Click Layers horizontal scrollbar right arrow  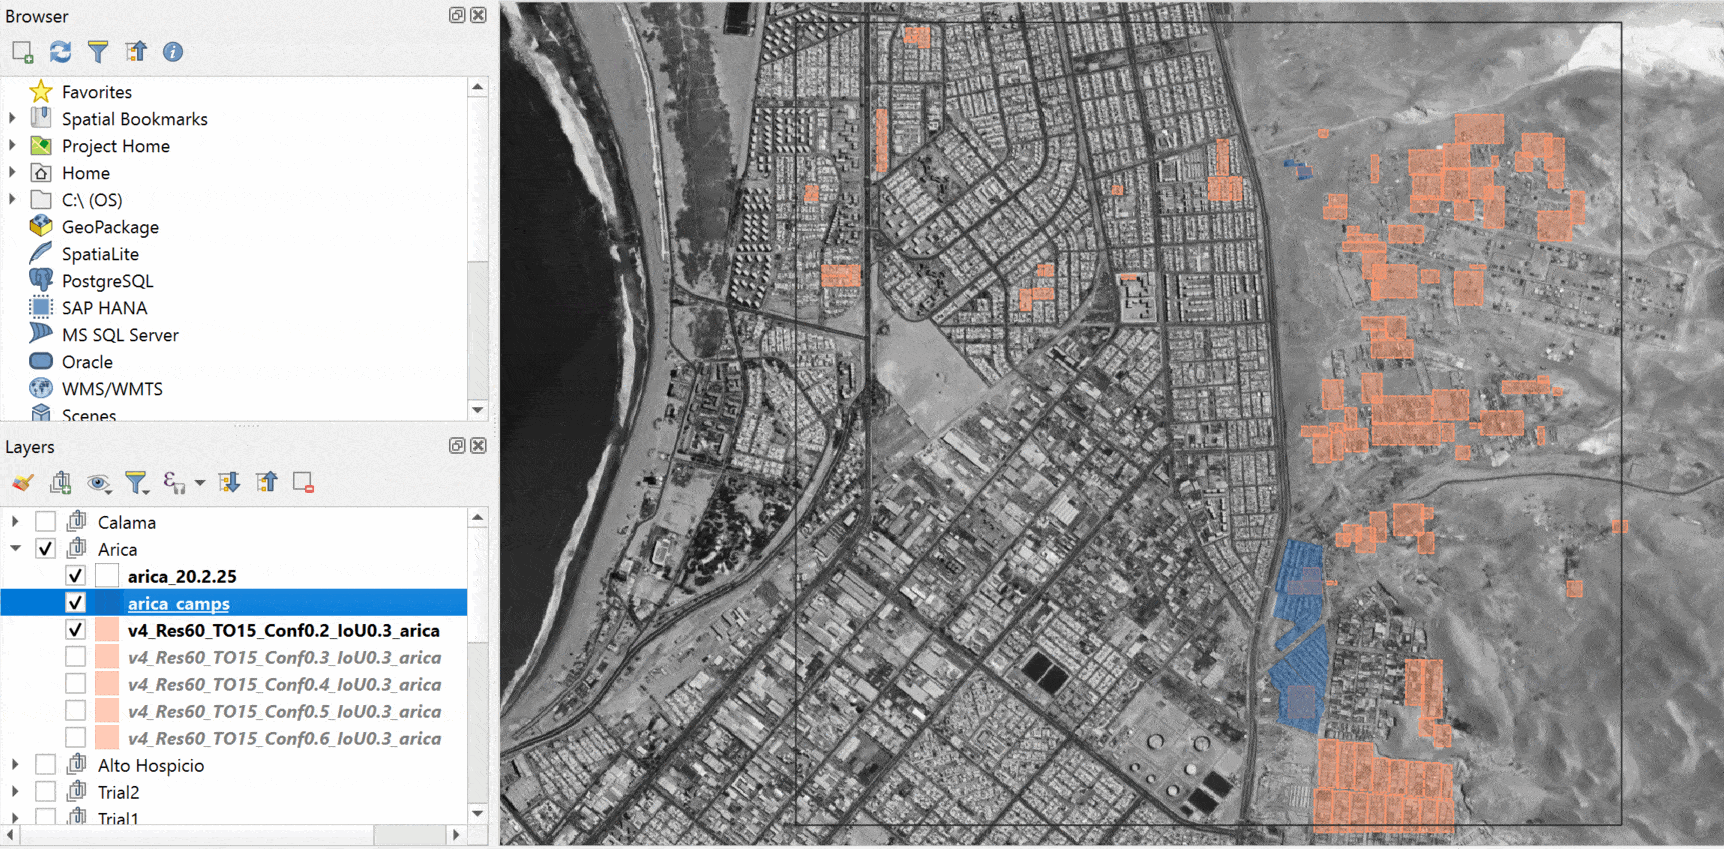(x=457, y=834)
